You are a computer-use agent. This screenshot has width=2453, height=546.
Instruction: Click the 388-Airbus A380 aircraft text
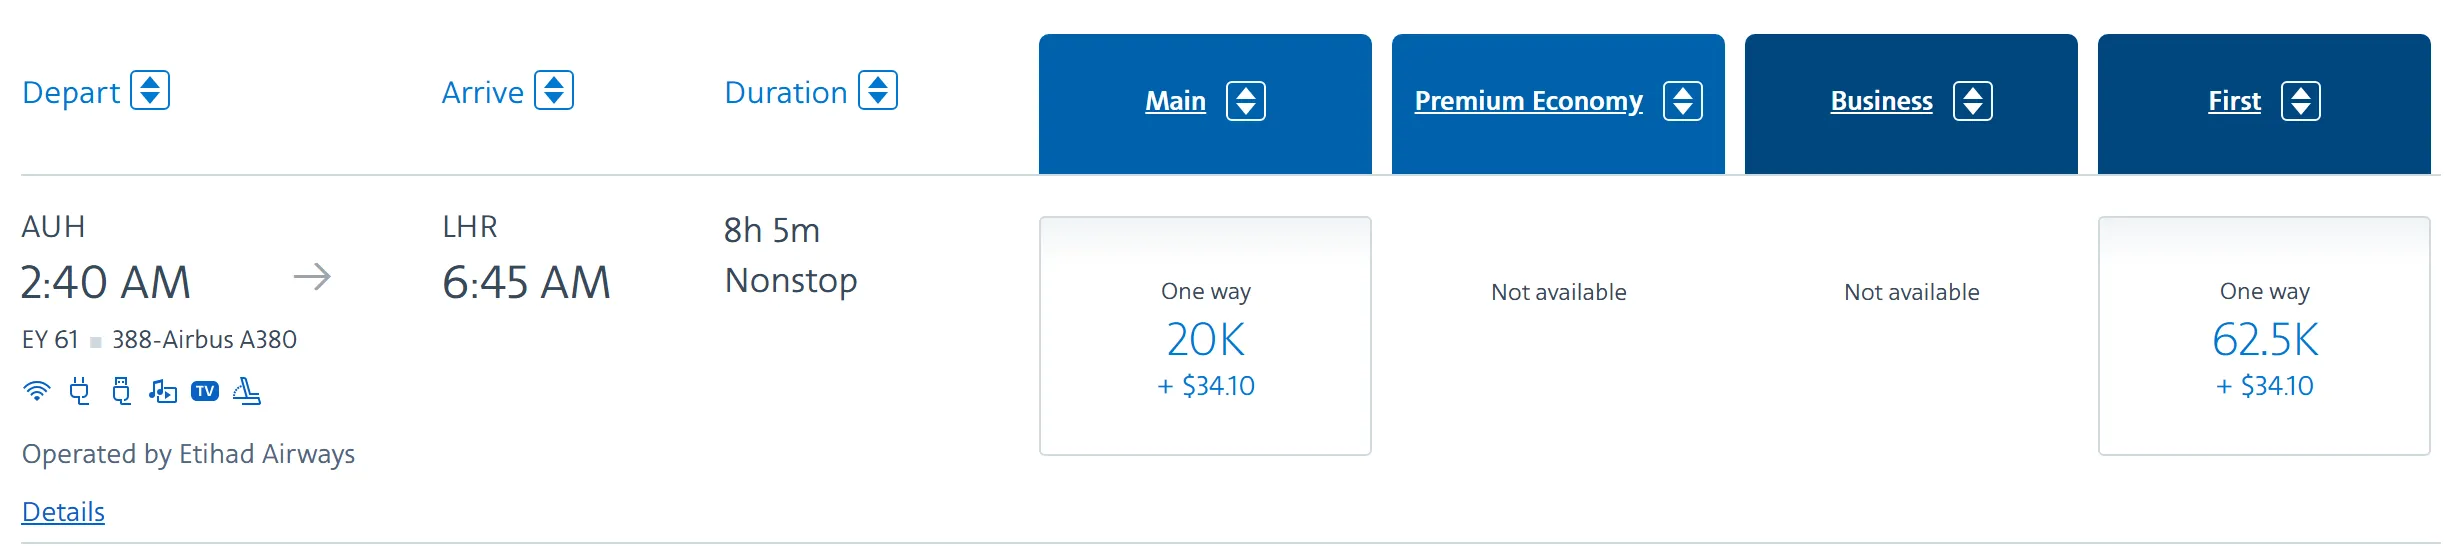204,340
